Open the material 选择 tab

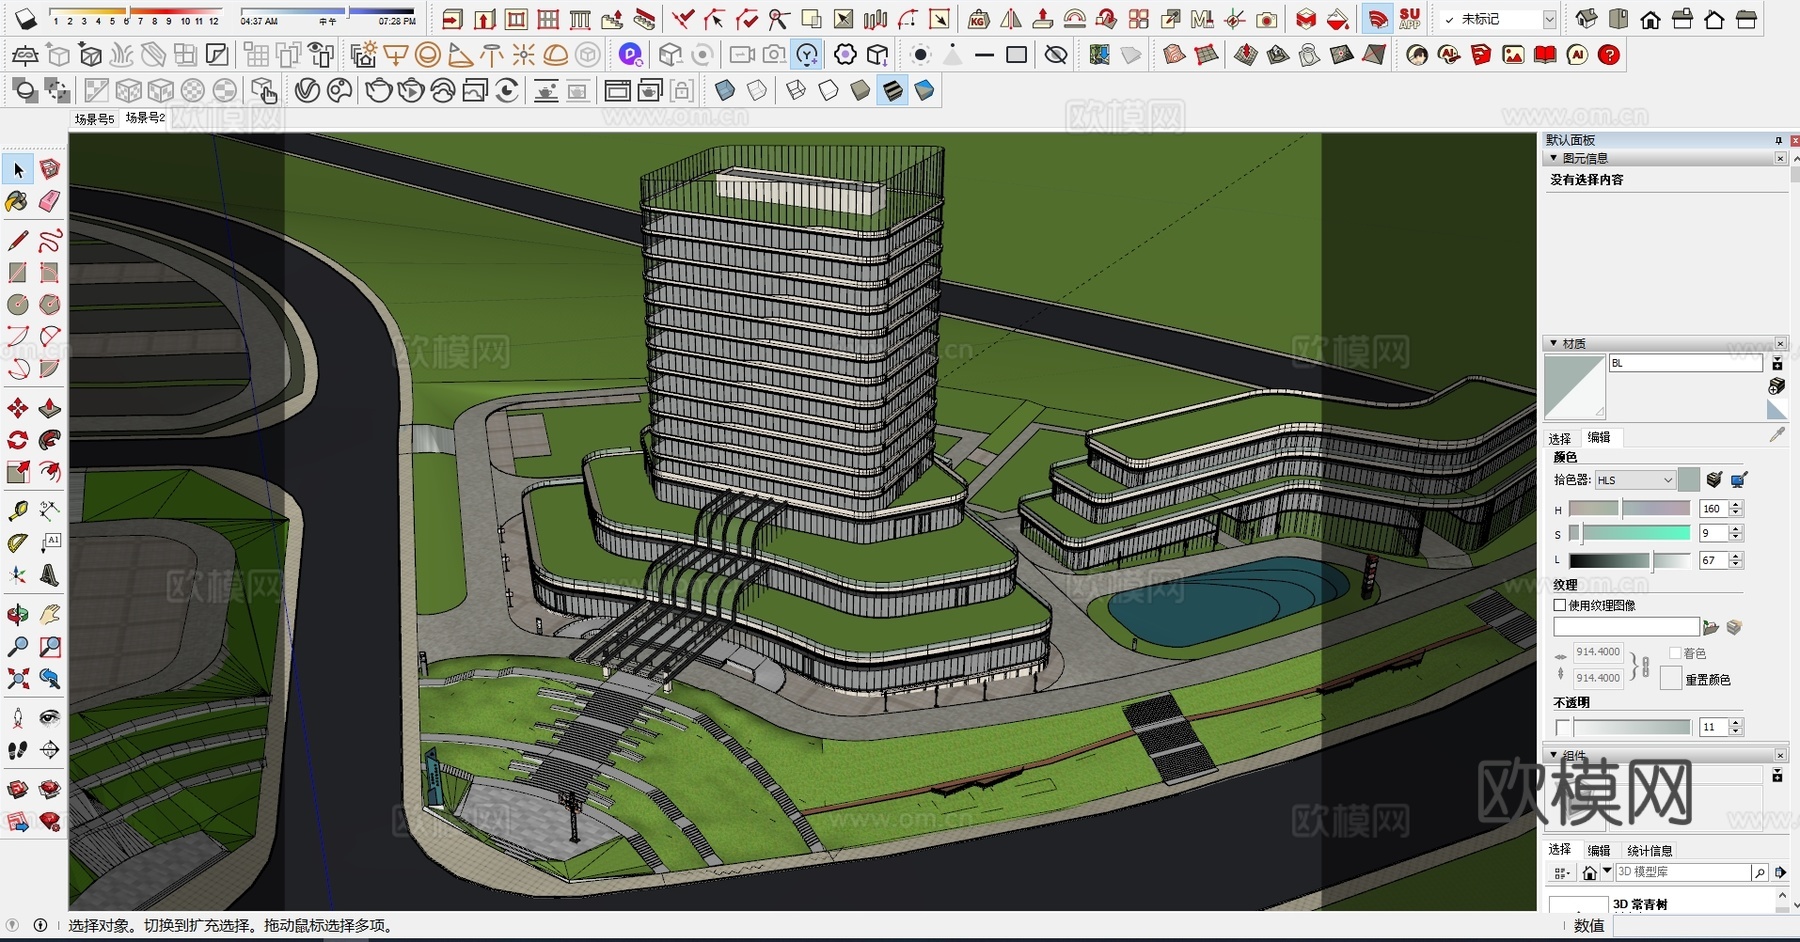pos(1560,438)
